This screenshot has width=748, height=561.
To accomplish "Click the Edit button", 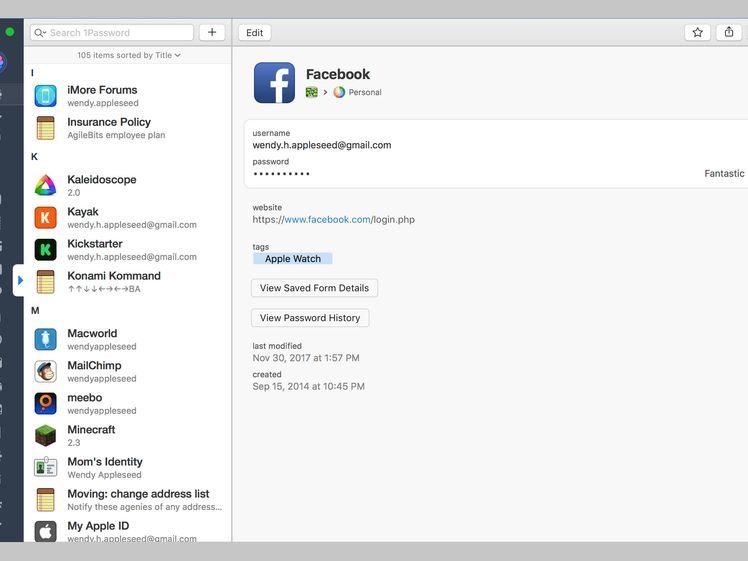I will 255,32.
